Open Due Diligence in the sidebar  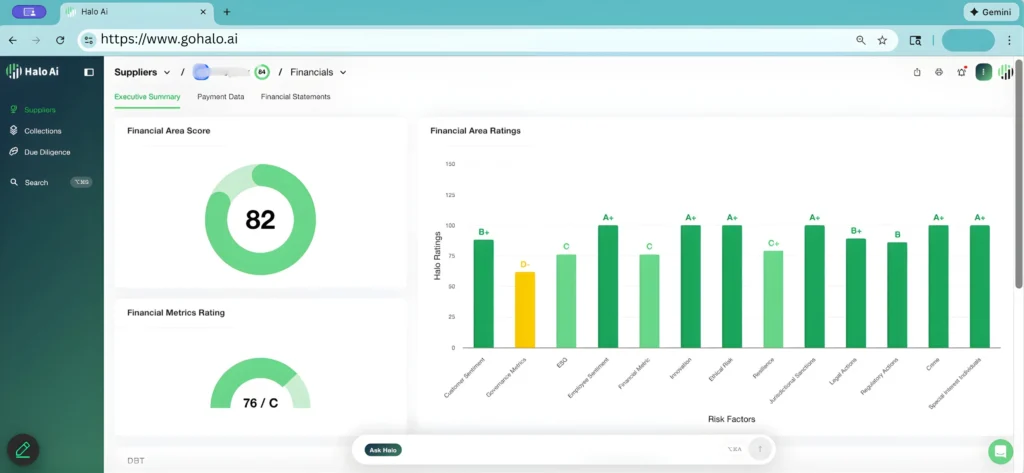47,152
